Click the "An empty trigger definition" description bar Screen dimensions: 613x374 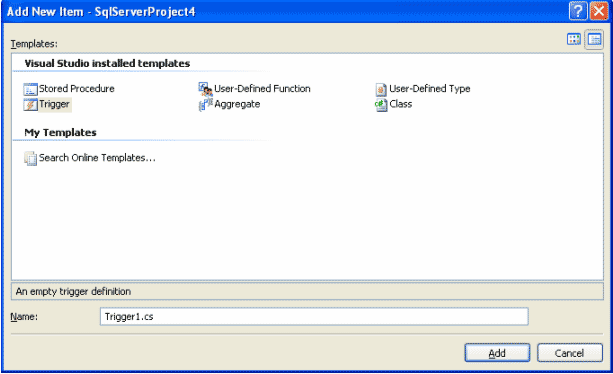coord(307,292)
